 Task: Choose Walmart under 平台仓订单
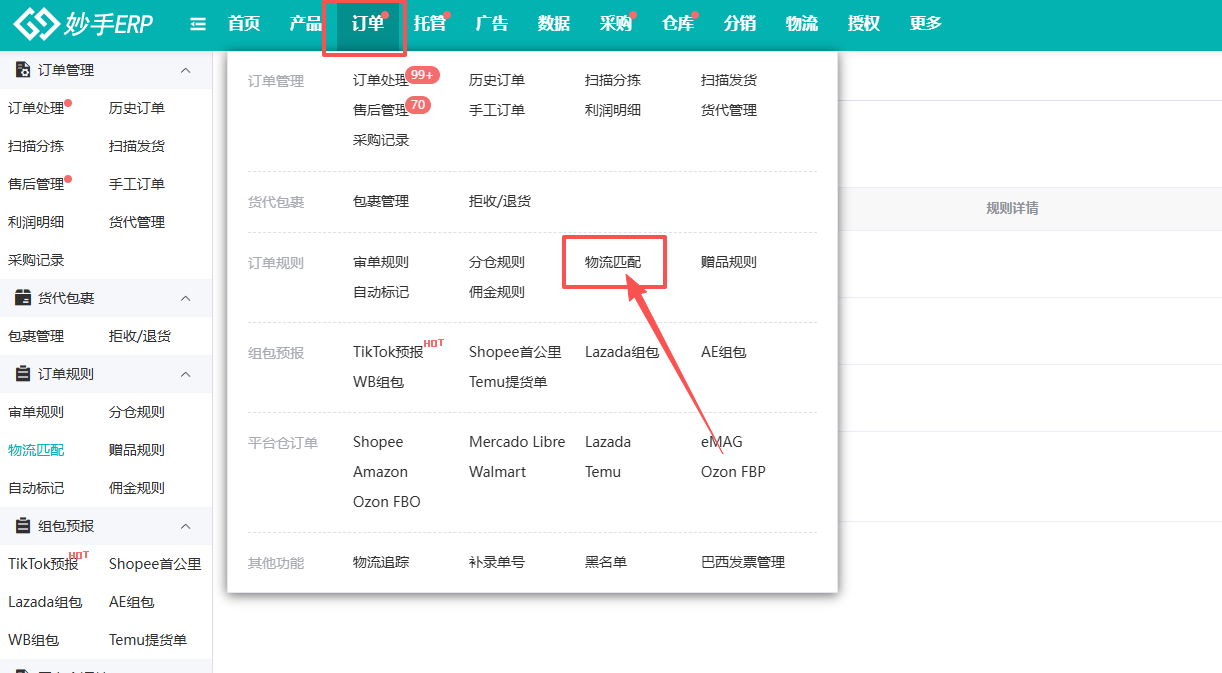497,472
